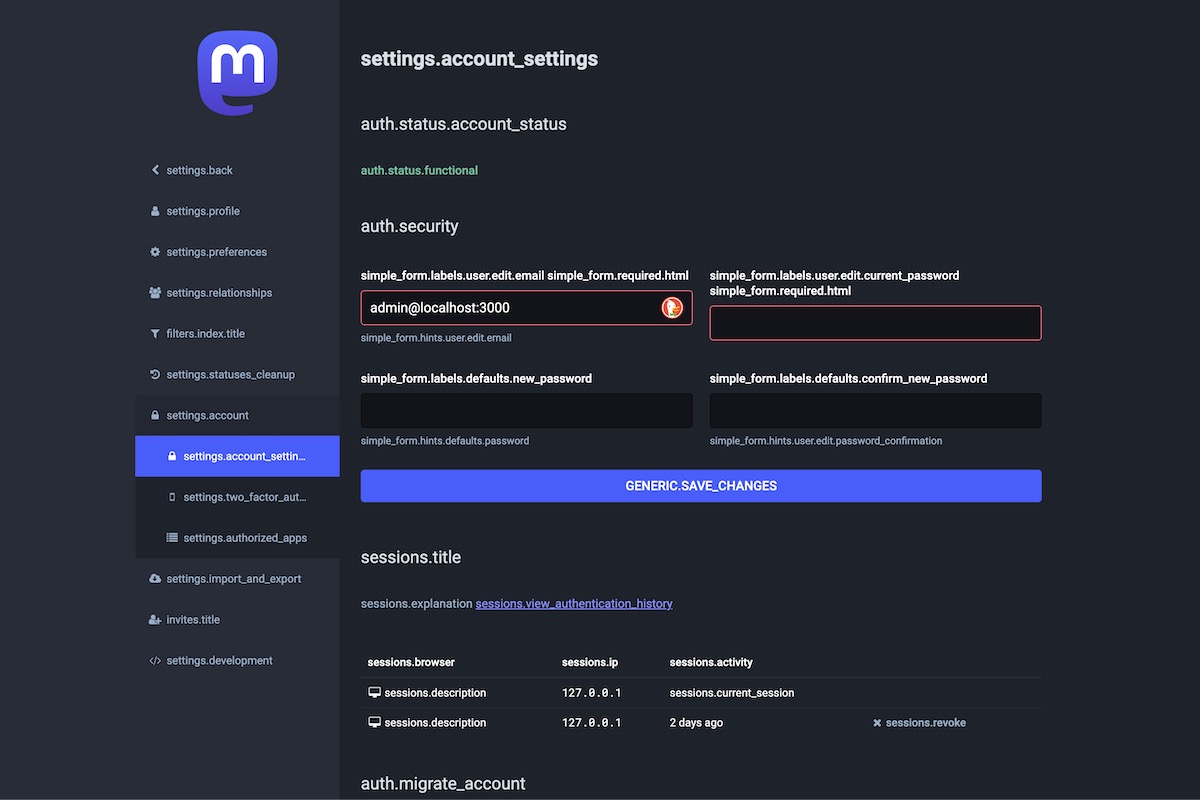Click the confirm new password field
1200x800 pixels.
click(875, 411)
